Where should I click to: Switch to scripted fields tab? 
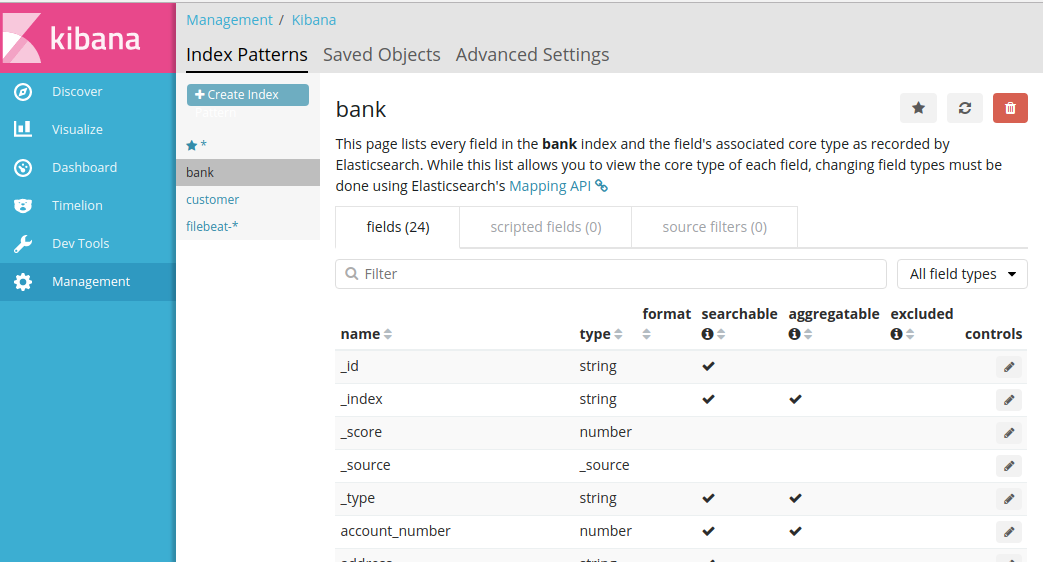pos(545,227)
